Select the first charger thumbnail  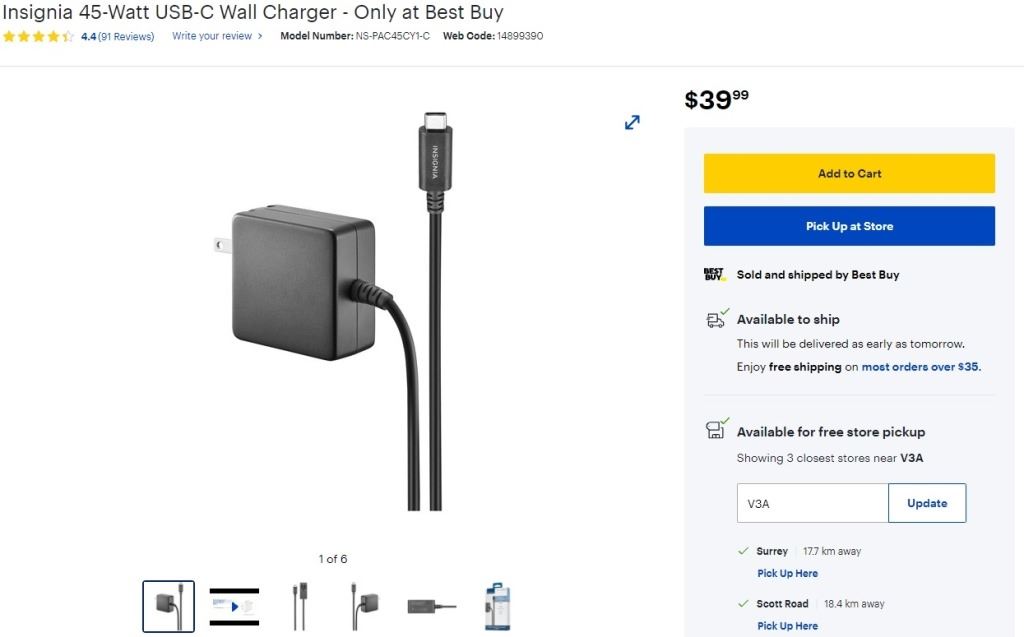click(168, 606)
